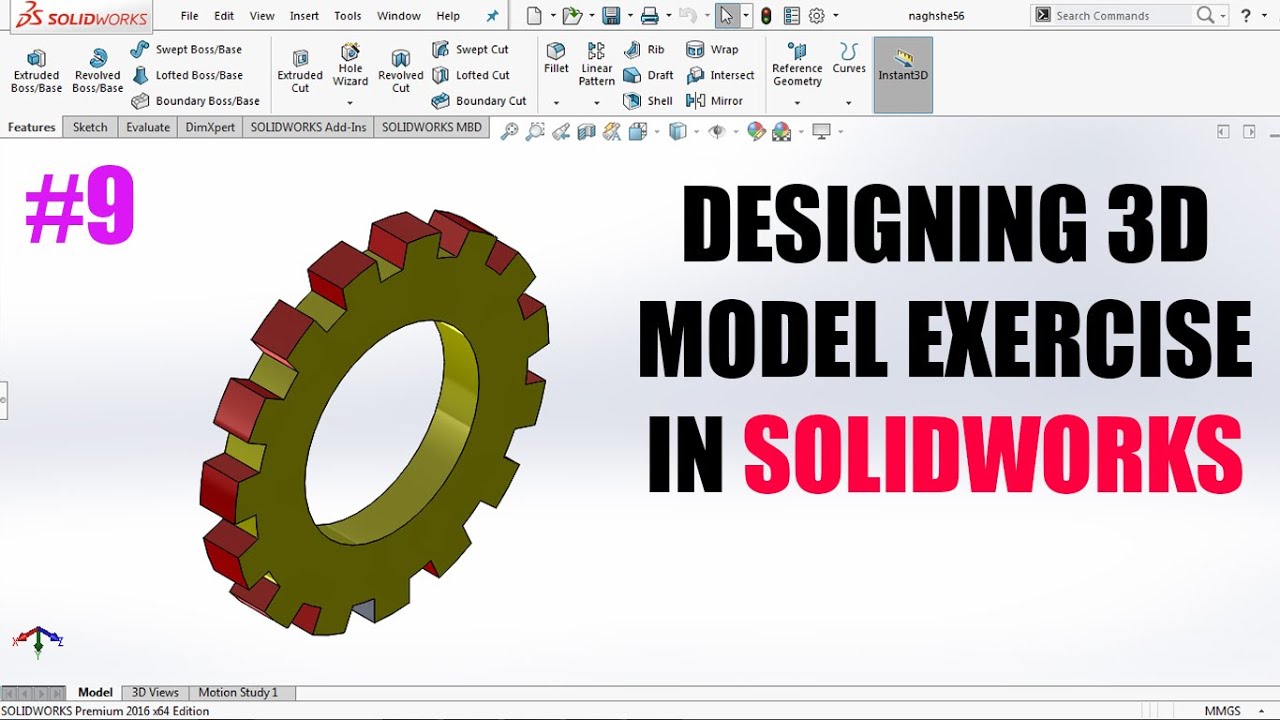Open the Tools menu

(348, 16)
